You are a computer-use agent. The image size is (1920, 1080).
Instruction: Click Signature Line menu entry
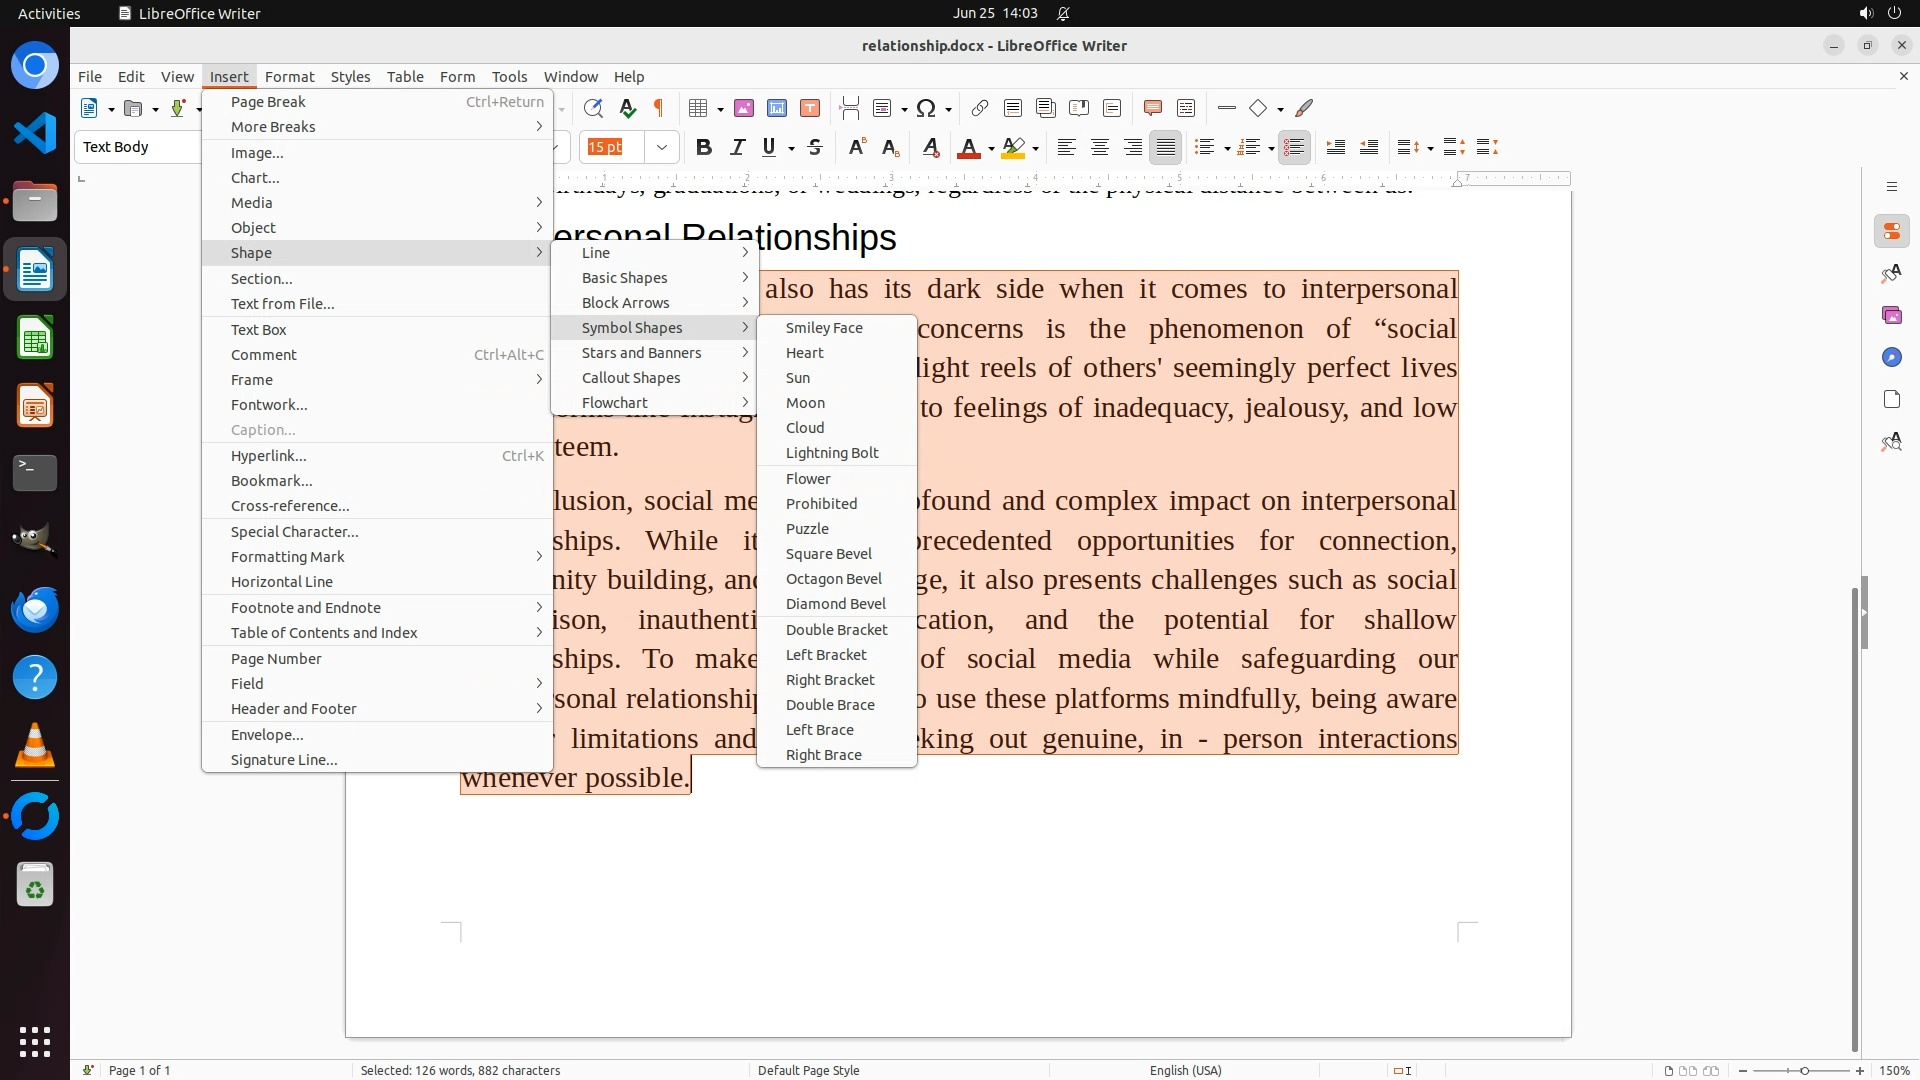pyautogui.click(x=284, y=759)
